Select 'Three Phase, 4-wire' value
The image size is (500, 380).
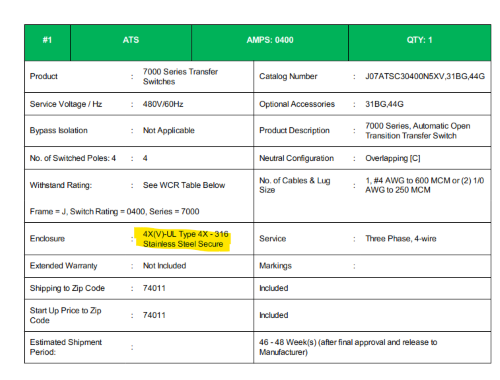tap(401, 239)
